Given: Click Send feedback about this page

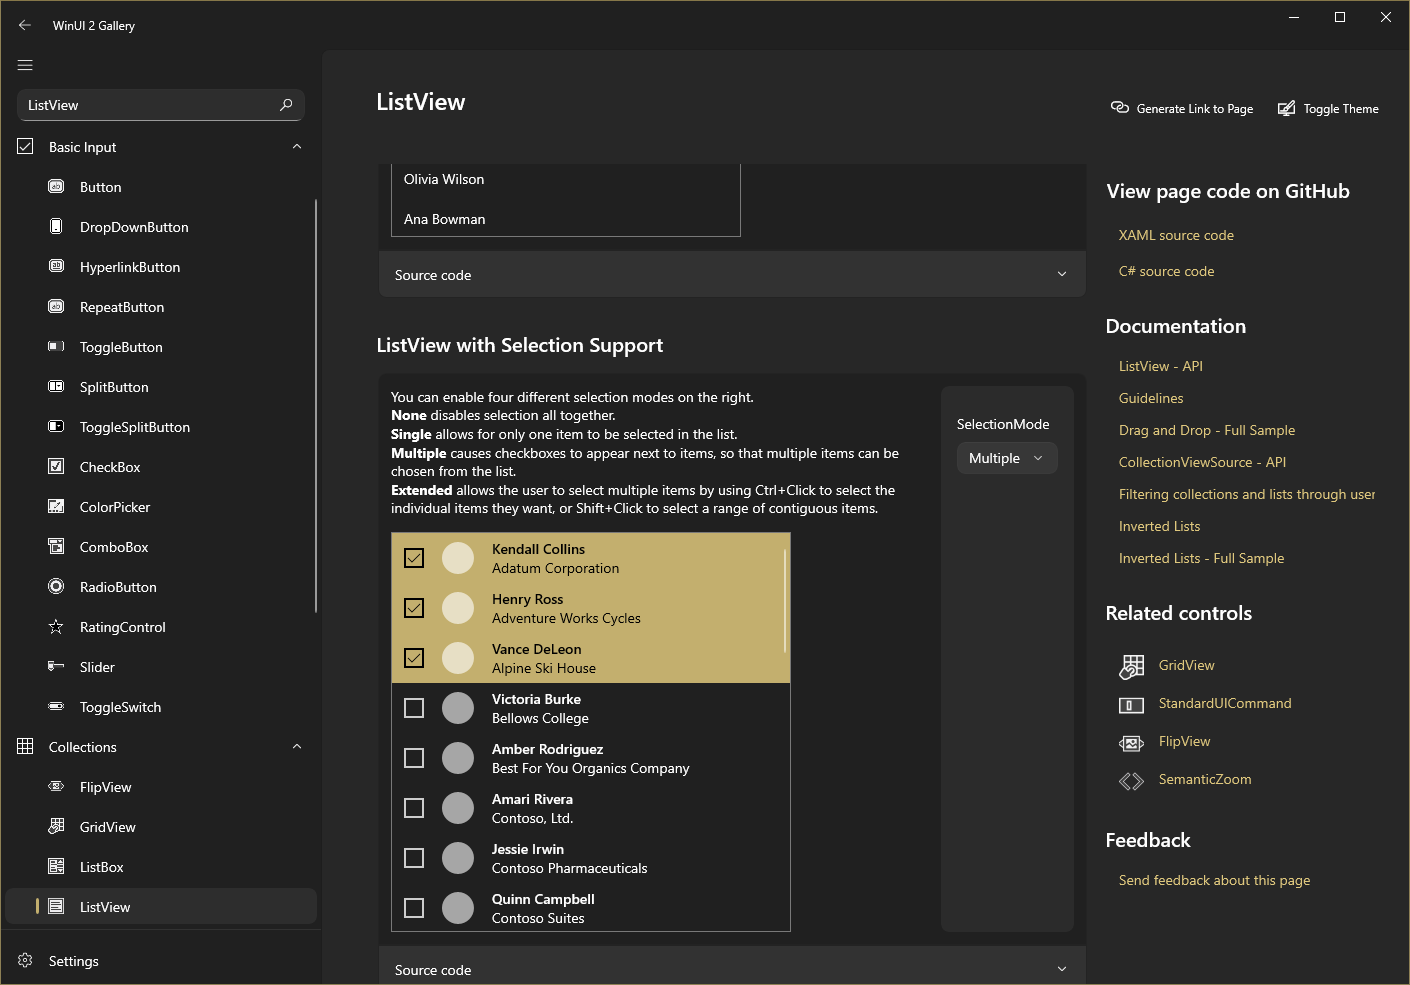Looking at the screenshot, I should pos(1213,880).
